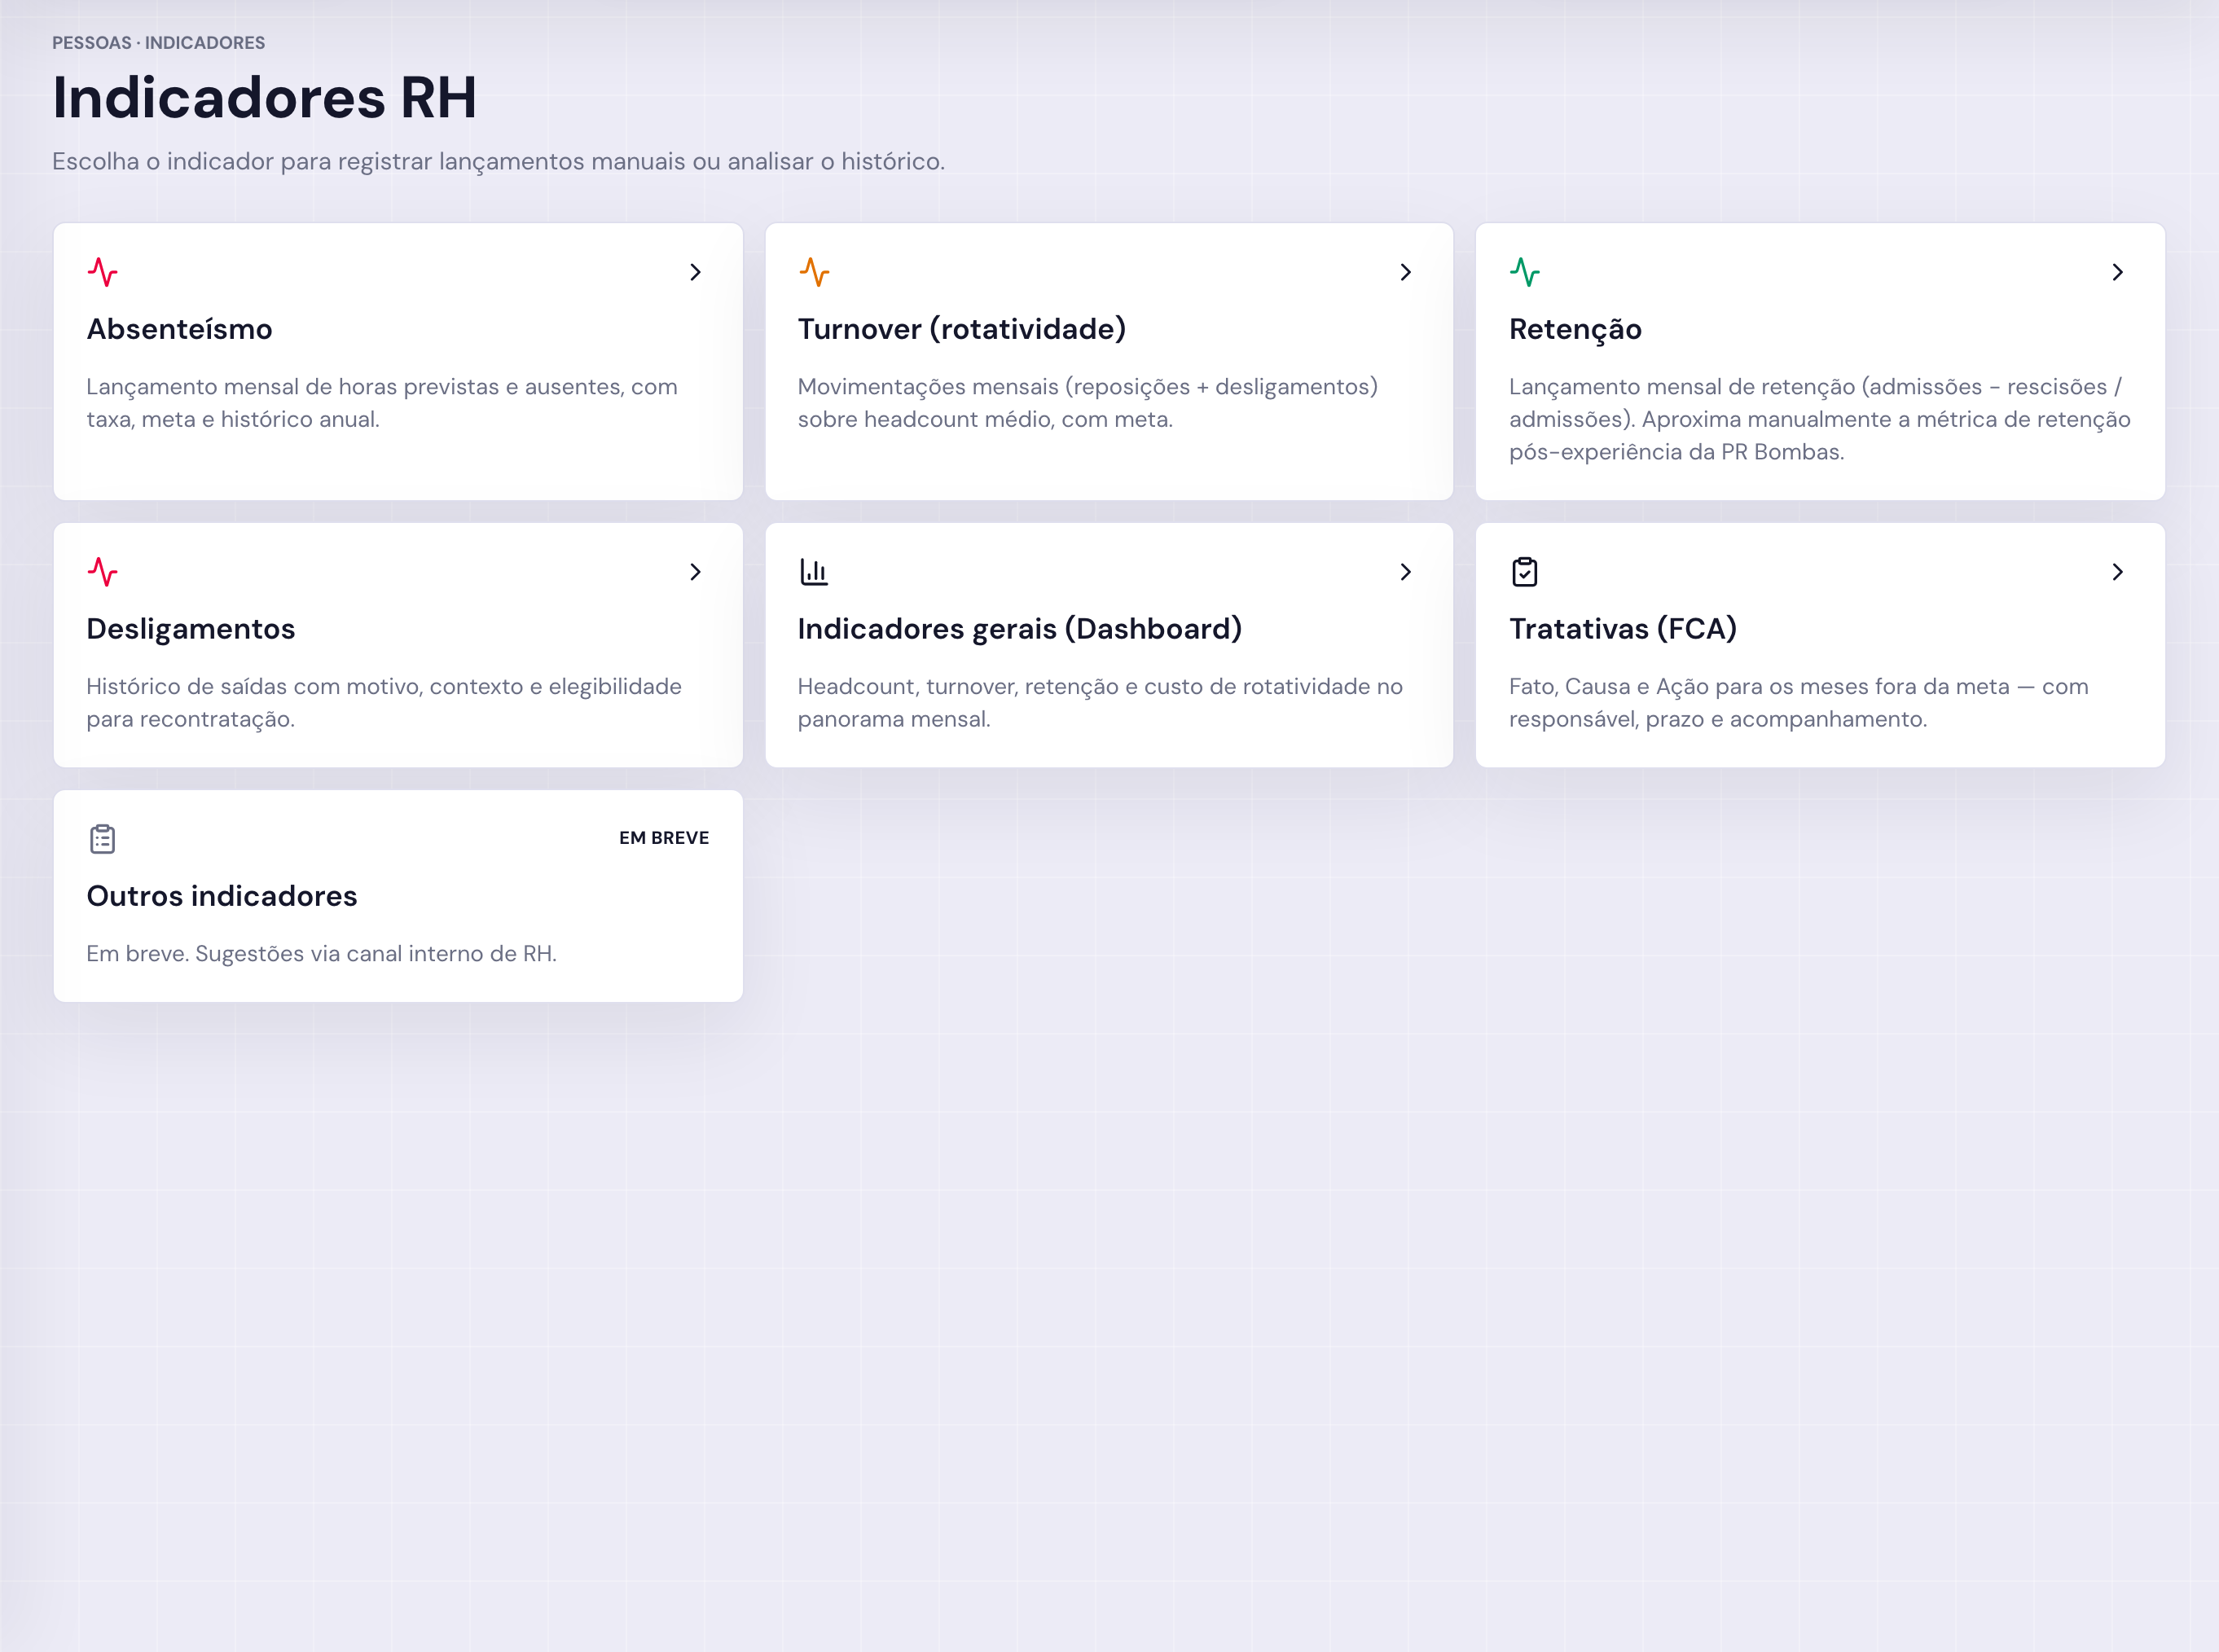
Task: Click the 'Escolha o indicador' subtitle text
Action: [x=498, y=162]
